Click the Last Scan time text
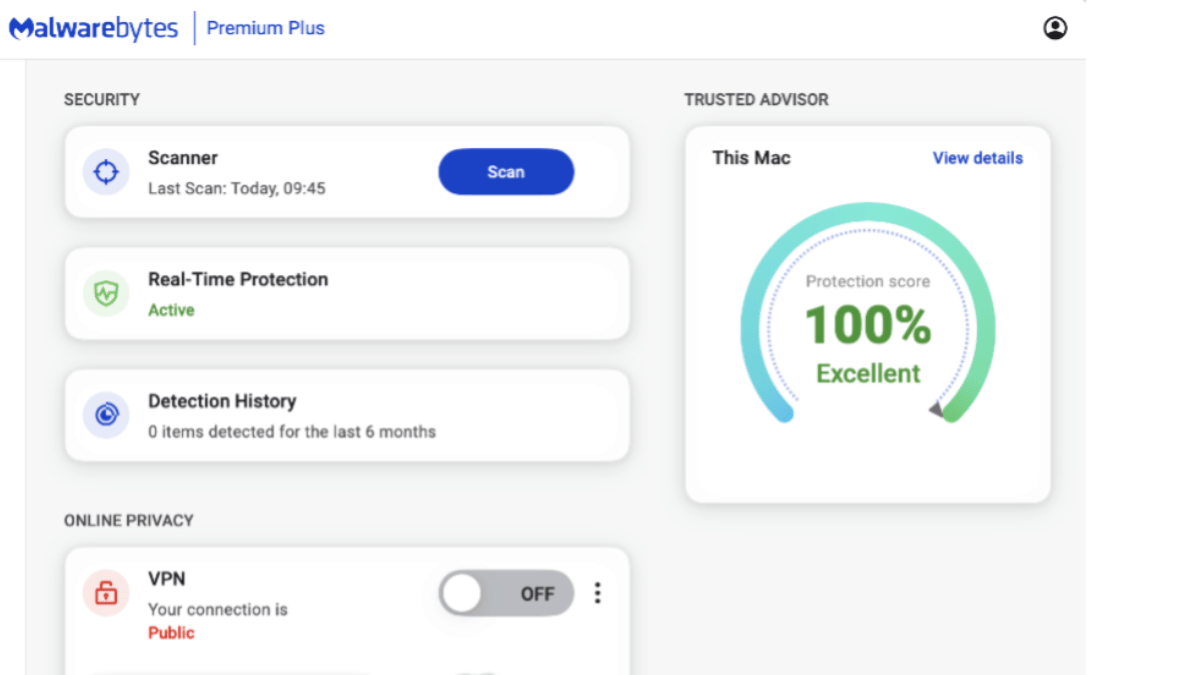 237,188
